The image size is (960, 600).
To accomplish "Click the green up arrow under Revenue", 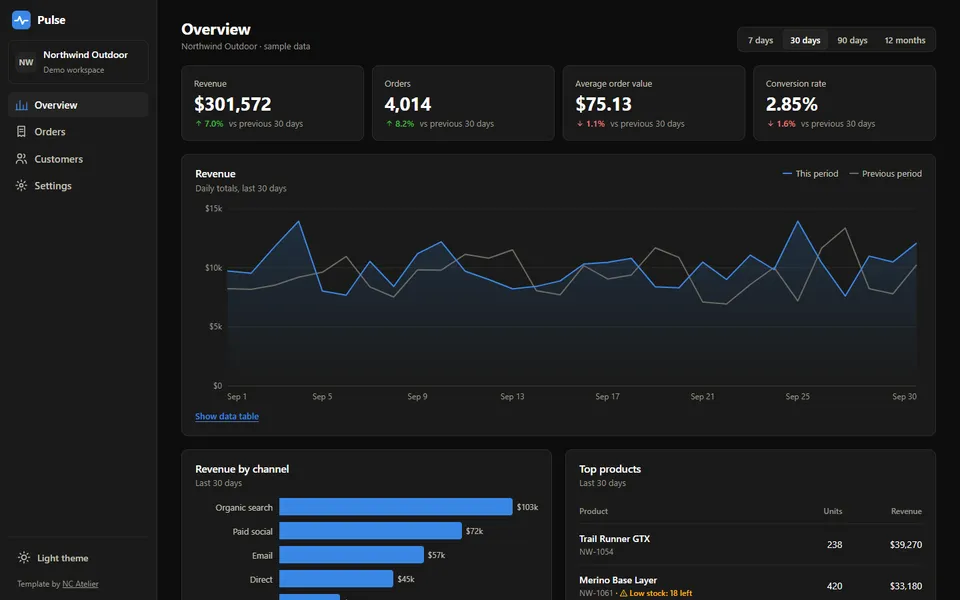I will [198, 124].
